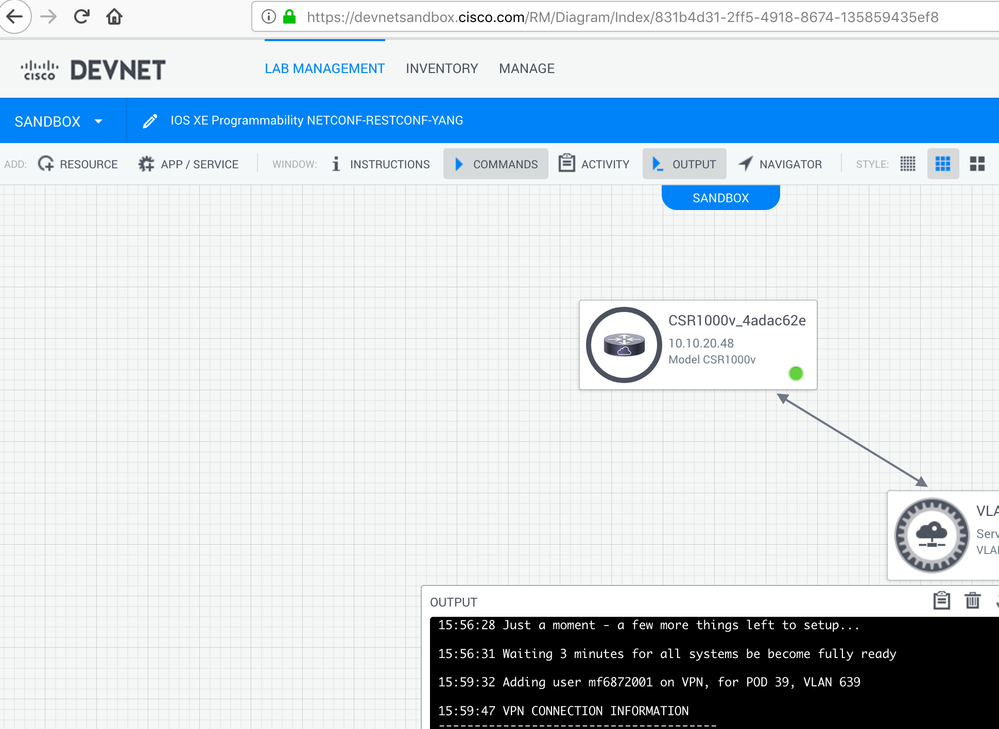The width and height of the screenshot is (999, 729).
Task: Open the ACTIVITY window
Action: [x=594, y=164]
